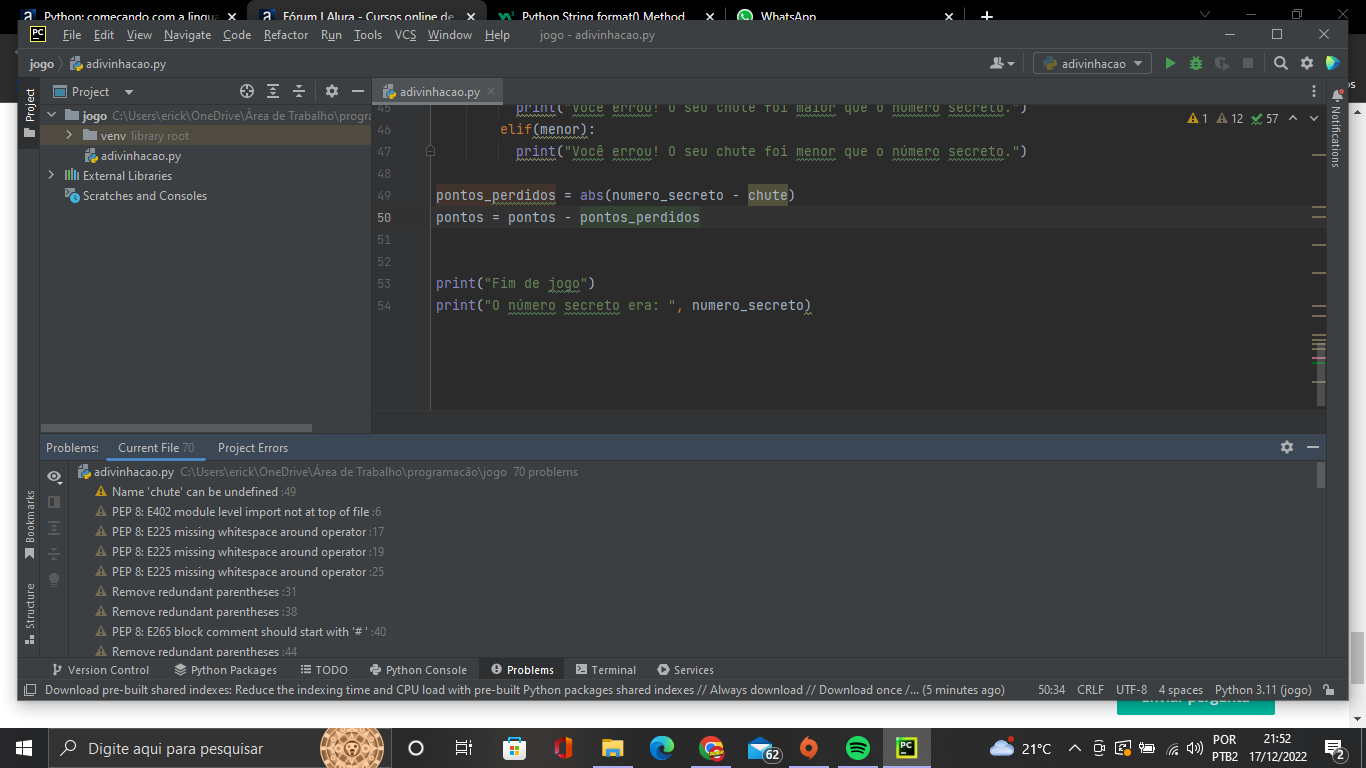Click the read-only lock icon in status bar

coord(1328,690)
